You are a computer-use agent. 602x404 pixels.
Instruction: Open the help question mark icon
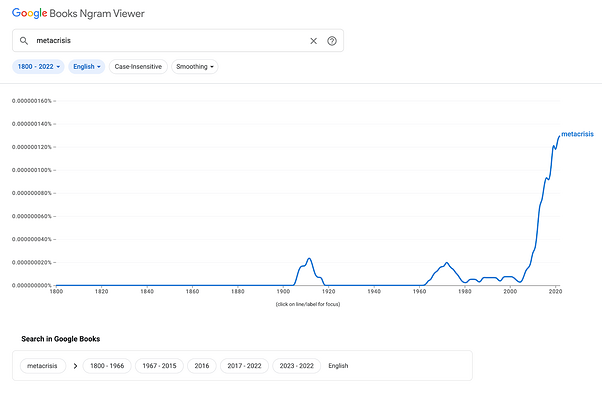pos(332,41)
